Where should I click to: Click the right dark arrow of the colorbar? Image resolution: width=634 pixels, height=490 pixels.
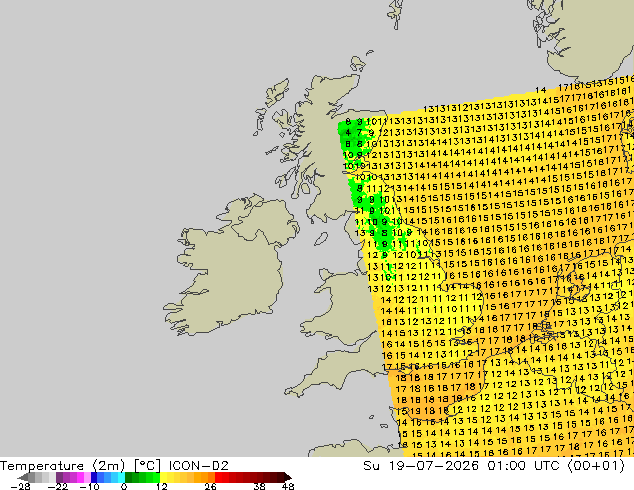tap(288, 477)
